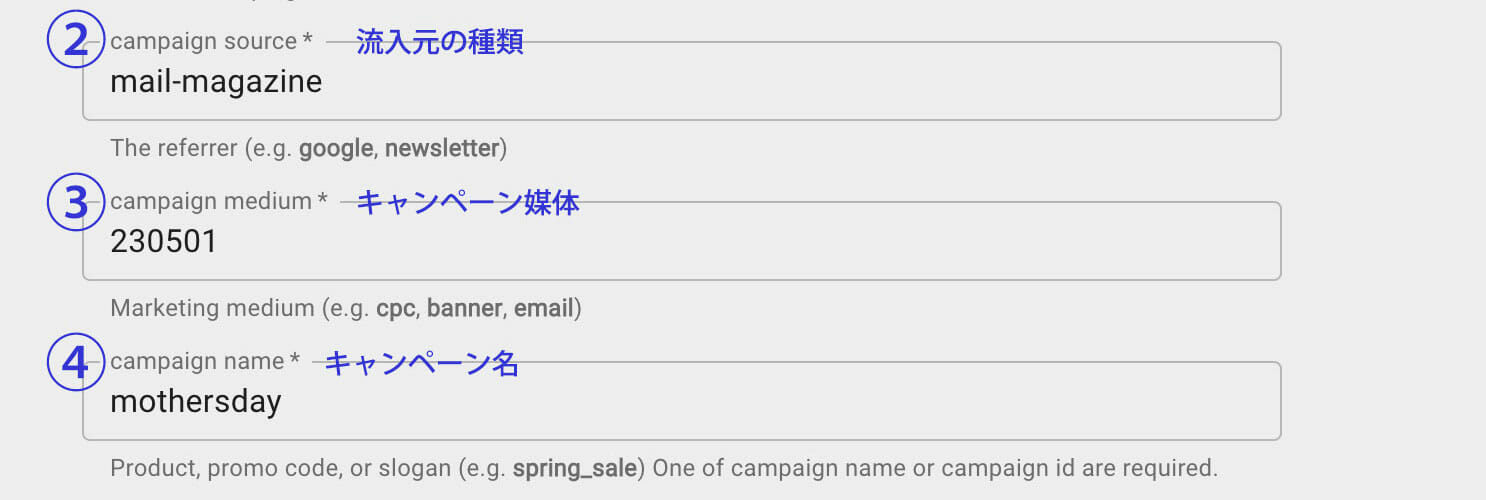Click "The referrer" helper text

[171, 149]
